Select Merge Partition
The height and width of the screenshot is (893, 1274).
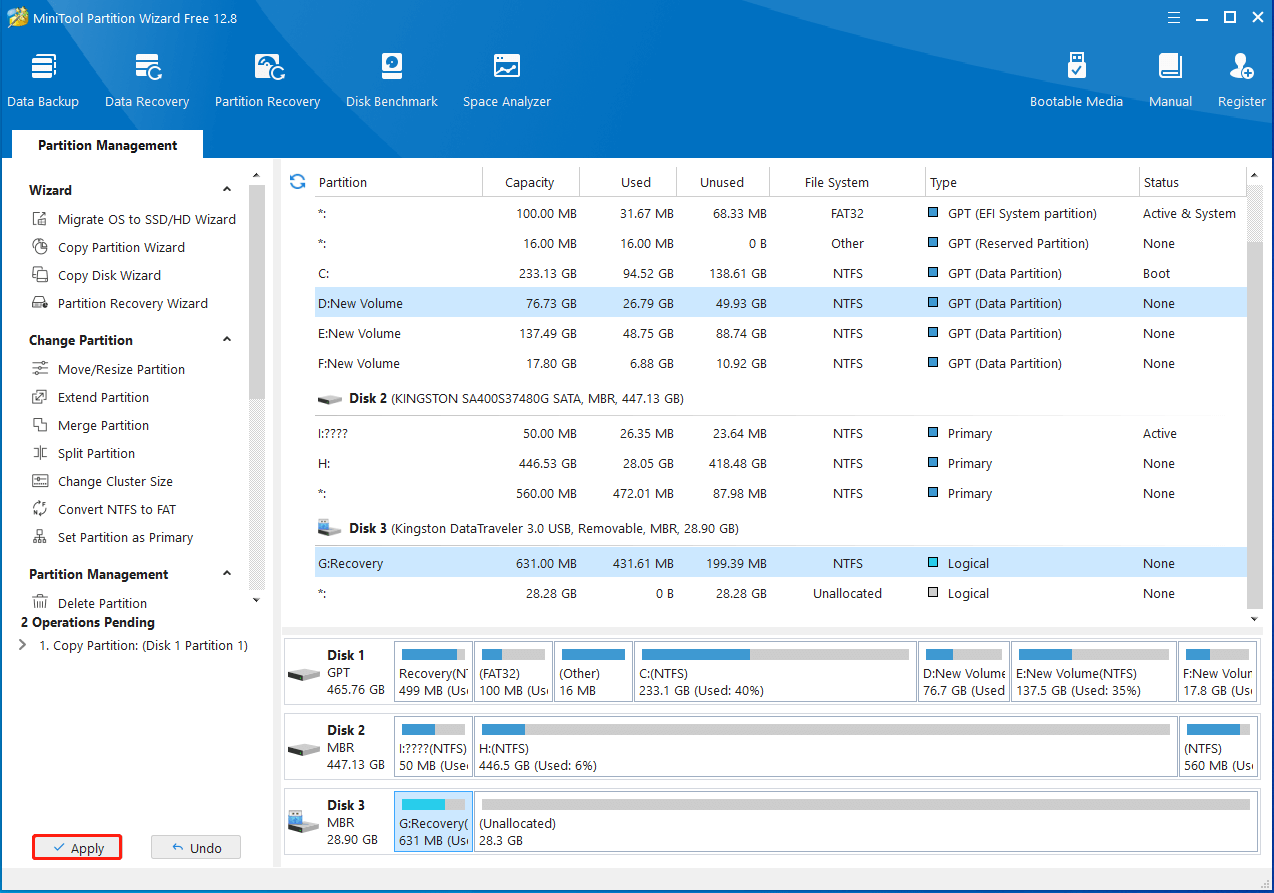tap(91, 425)
